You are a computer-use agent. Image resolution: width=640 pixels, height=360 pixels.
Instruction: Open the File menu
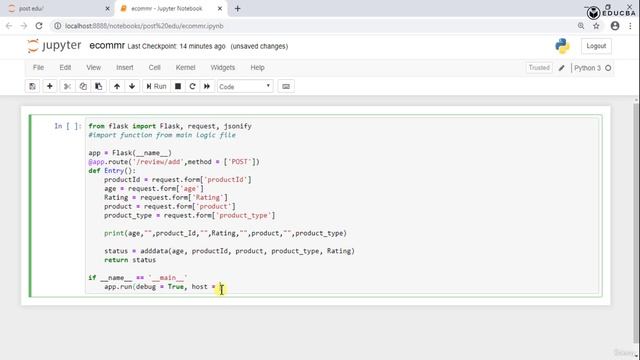[38, 68]
